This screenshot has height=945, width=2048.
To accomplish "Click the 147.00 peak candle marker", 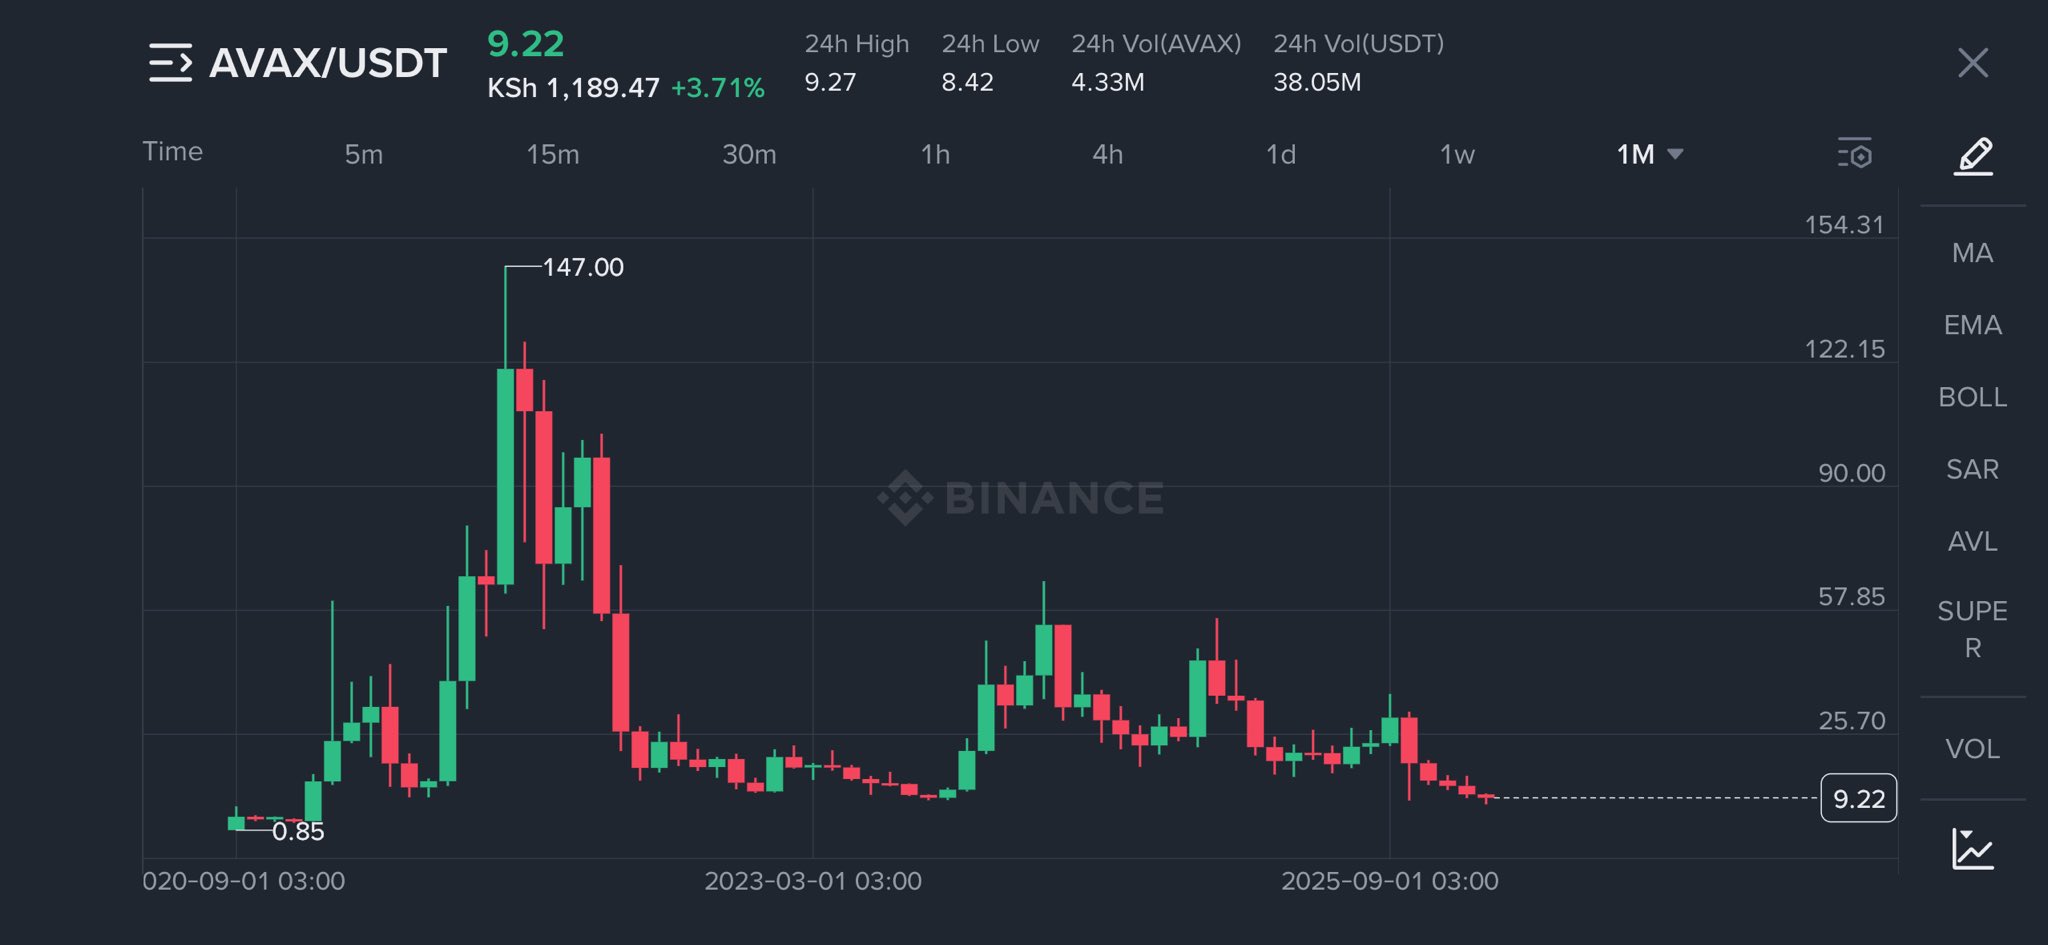I will [582, 267].
